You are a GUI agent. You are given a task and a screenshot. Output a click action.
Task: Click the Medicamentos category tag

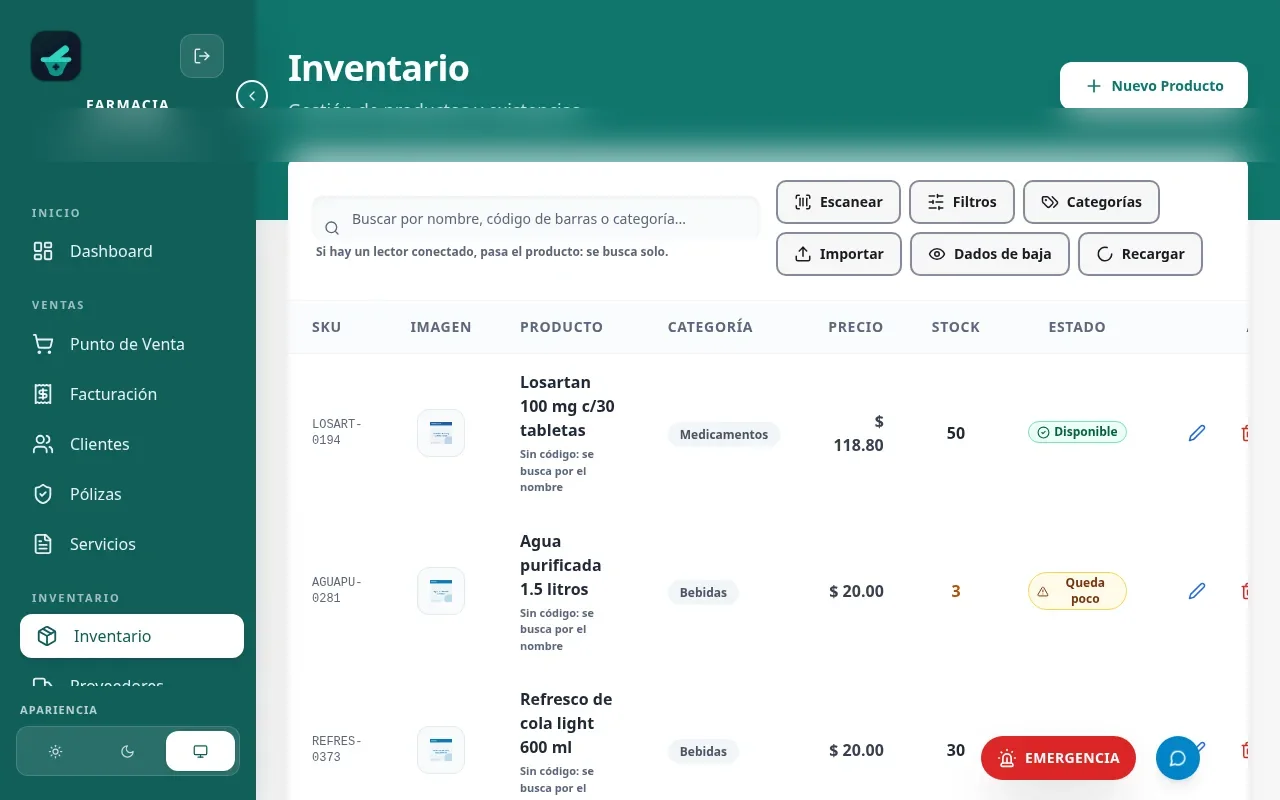coord(724,434)
